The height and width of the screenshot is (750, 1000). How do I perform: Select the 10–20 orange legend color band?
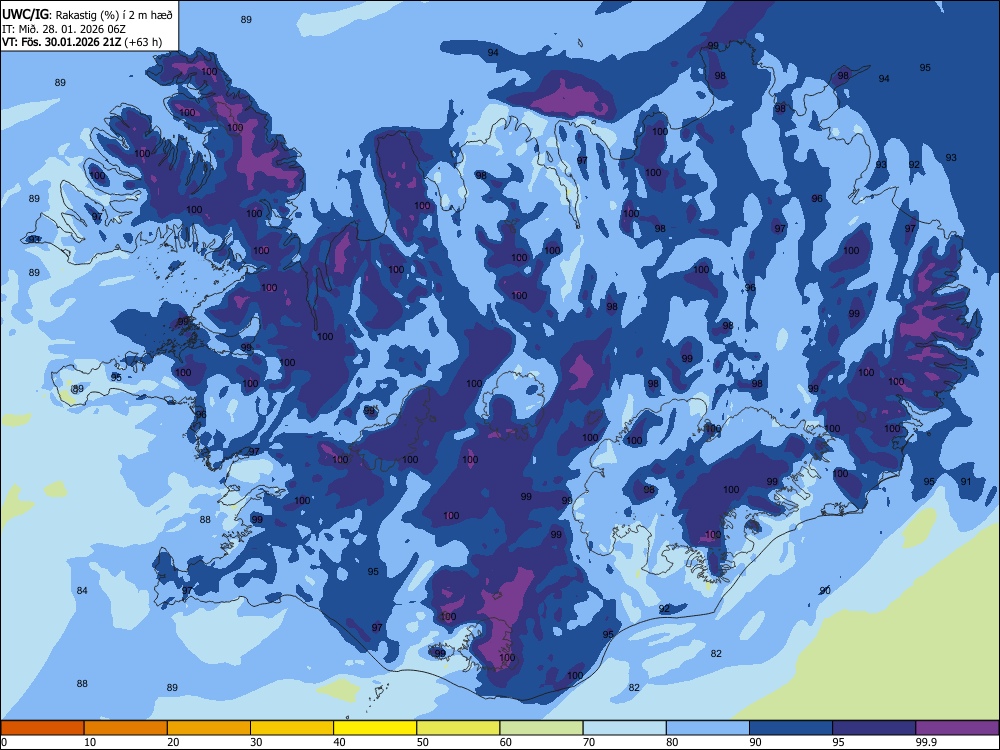[x=126, y=728]
